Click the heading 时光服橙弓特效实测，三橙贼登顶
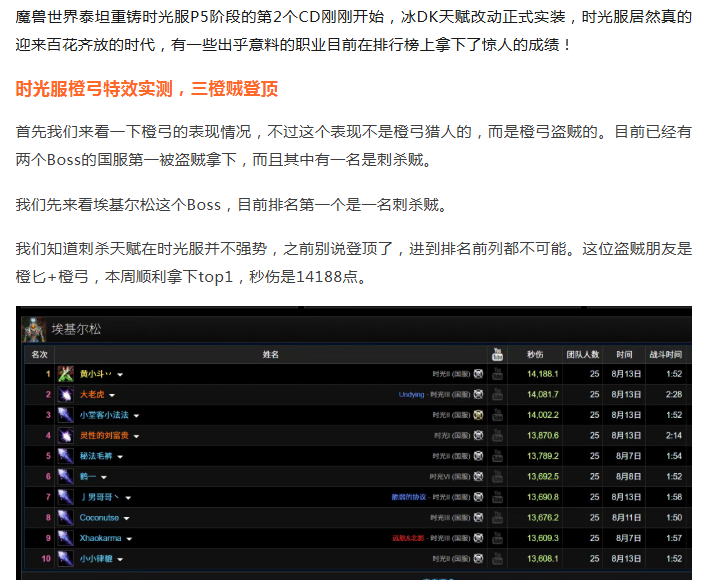The width and height of the screenshot is (710, 584). pyautogui.click(x=147, y=89)
